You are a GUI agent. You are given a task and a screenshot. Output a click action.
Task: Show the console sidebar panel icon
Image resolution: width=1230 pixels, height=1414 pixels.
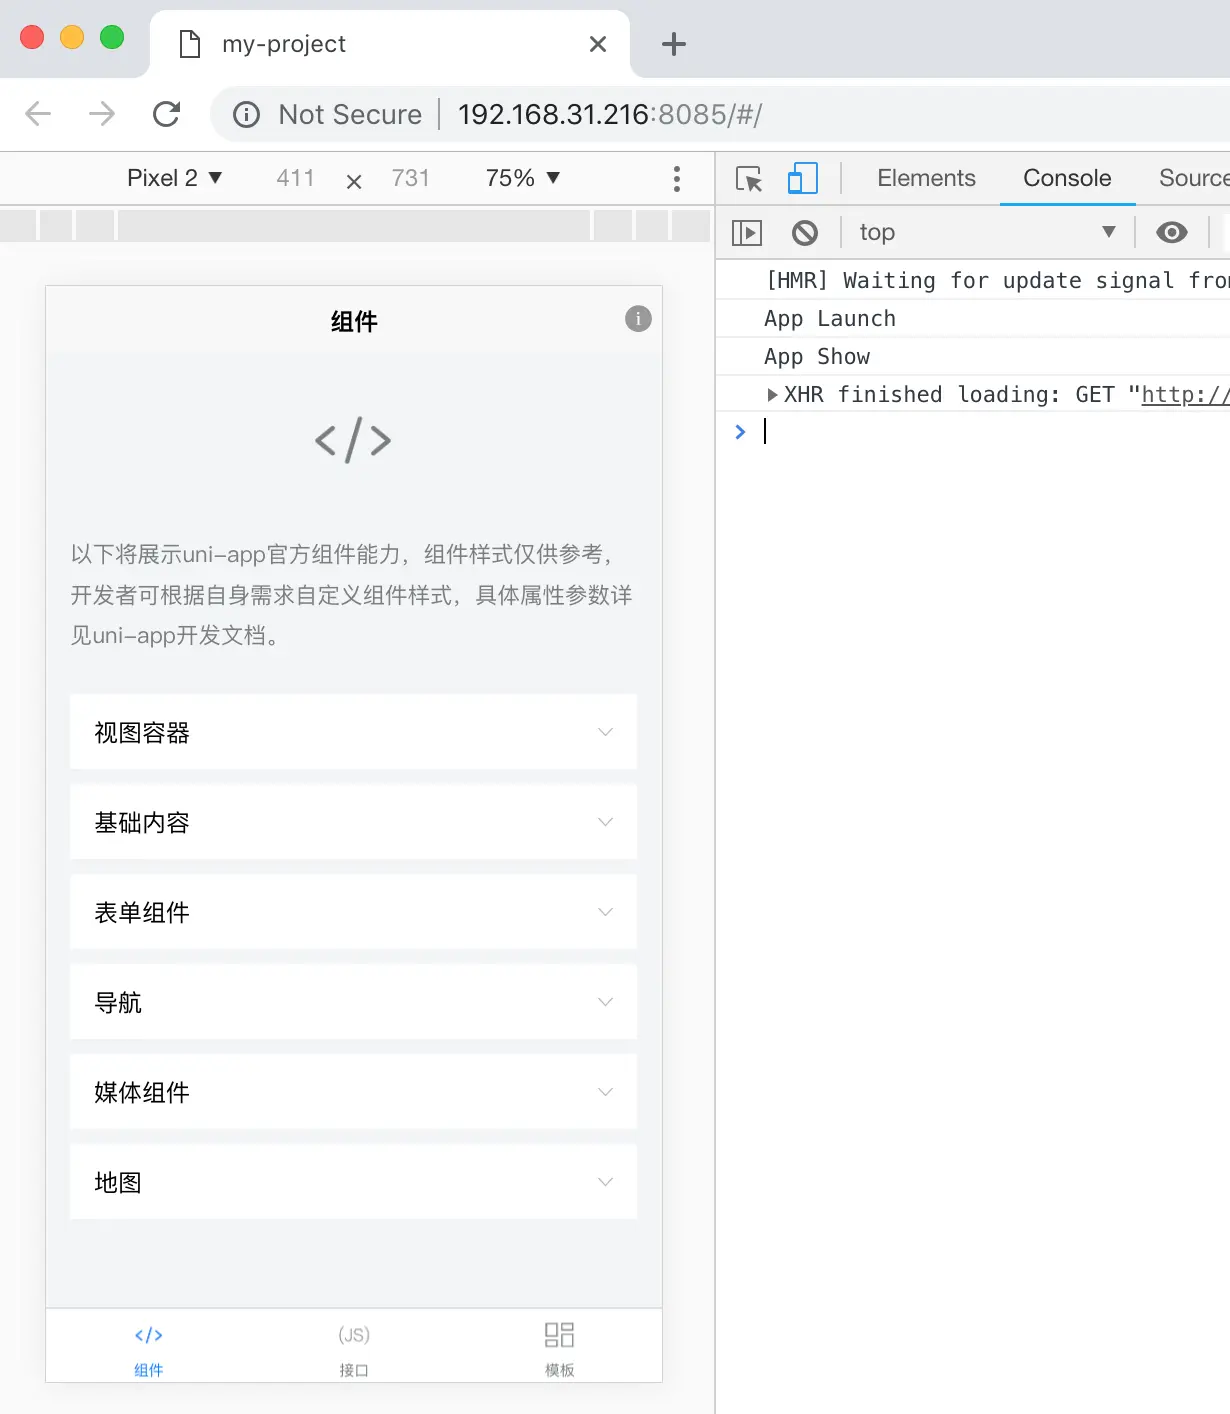747,233
